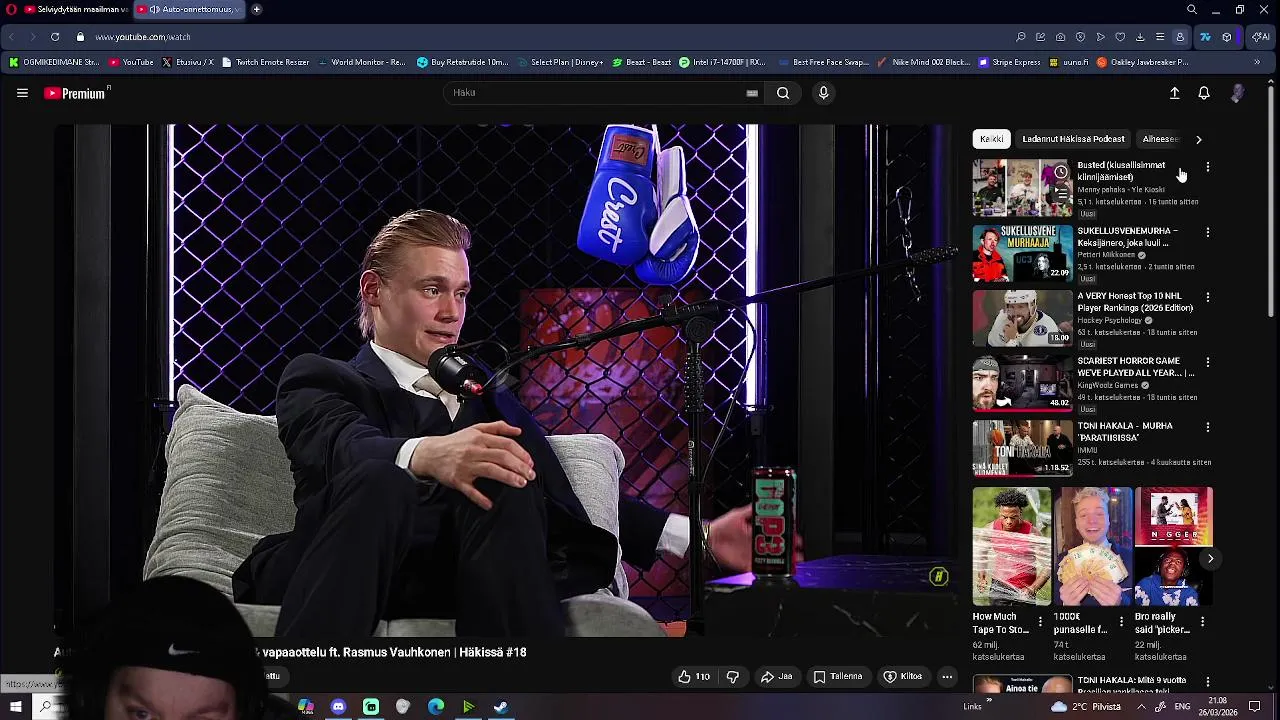Like the video with 110 likes

point(693,677)
